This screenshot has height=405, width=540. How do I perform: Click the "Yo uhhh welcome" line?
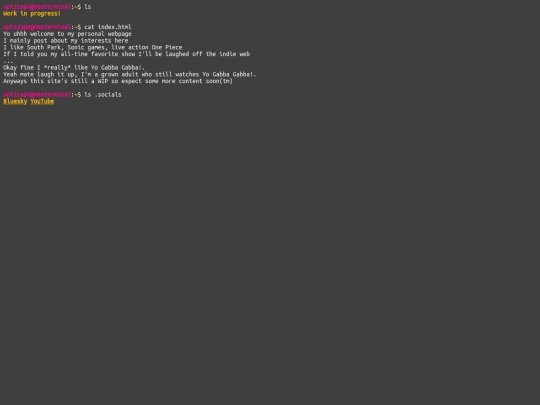tap(68, 34)
